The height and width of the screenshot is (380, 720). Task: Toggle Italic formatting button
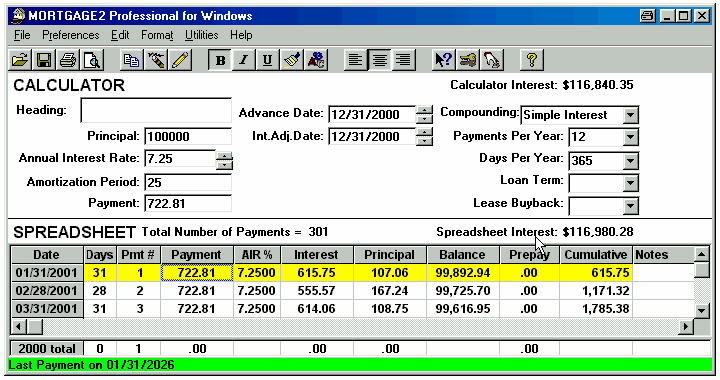pyautogui.click(x=244, y=60)
